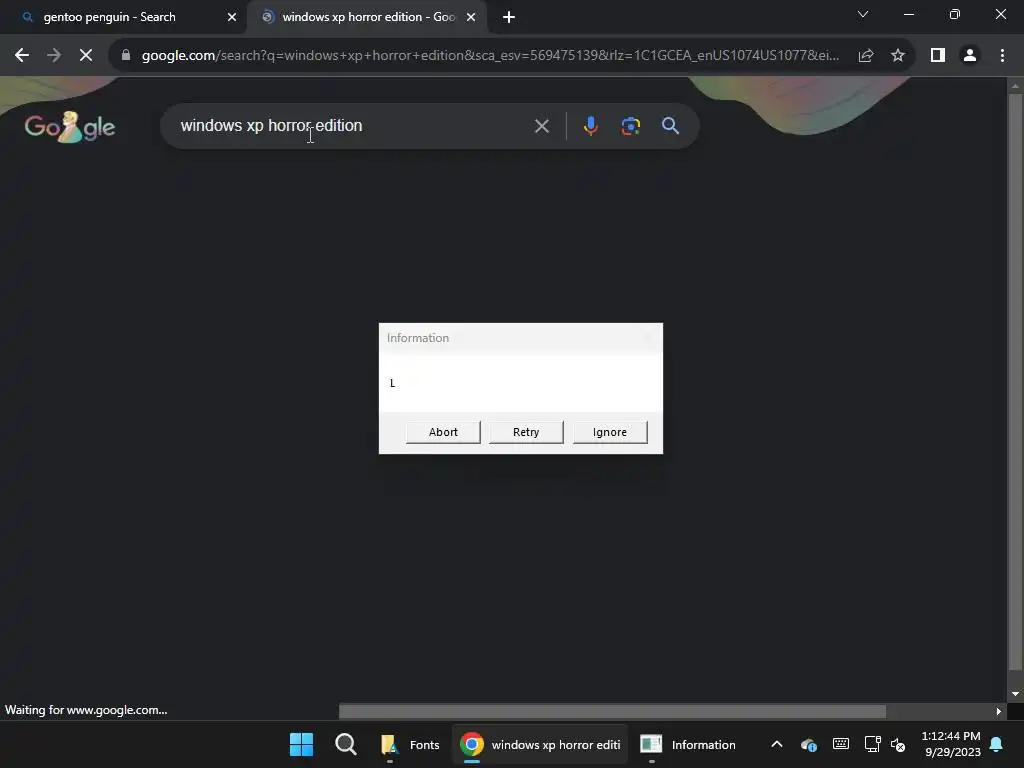Open the OneDrive cloud tray icon

click(x=808, y=744)
